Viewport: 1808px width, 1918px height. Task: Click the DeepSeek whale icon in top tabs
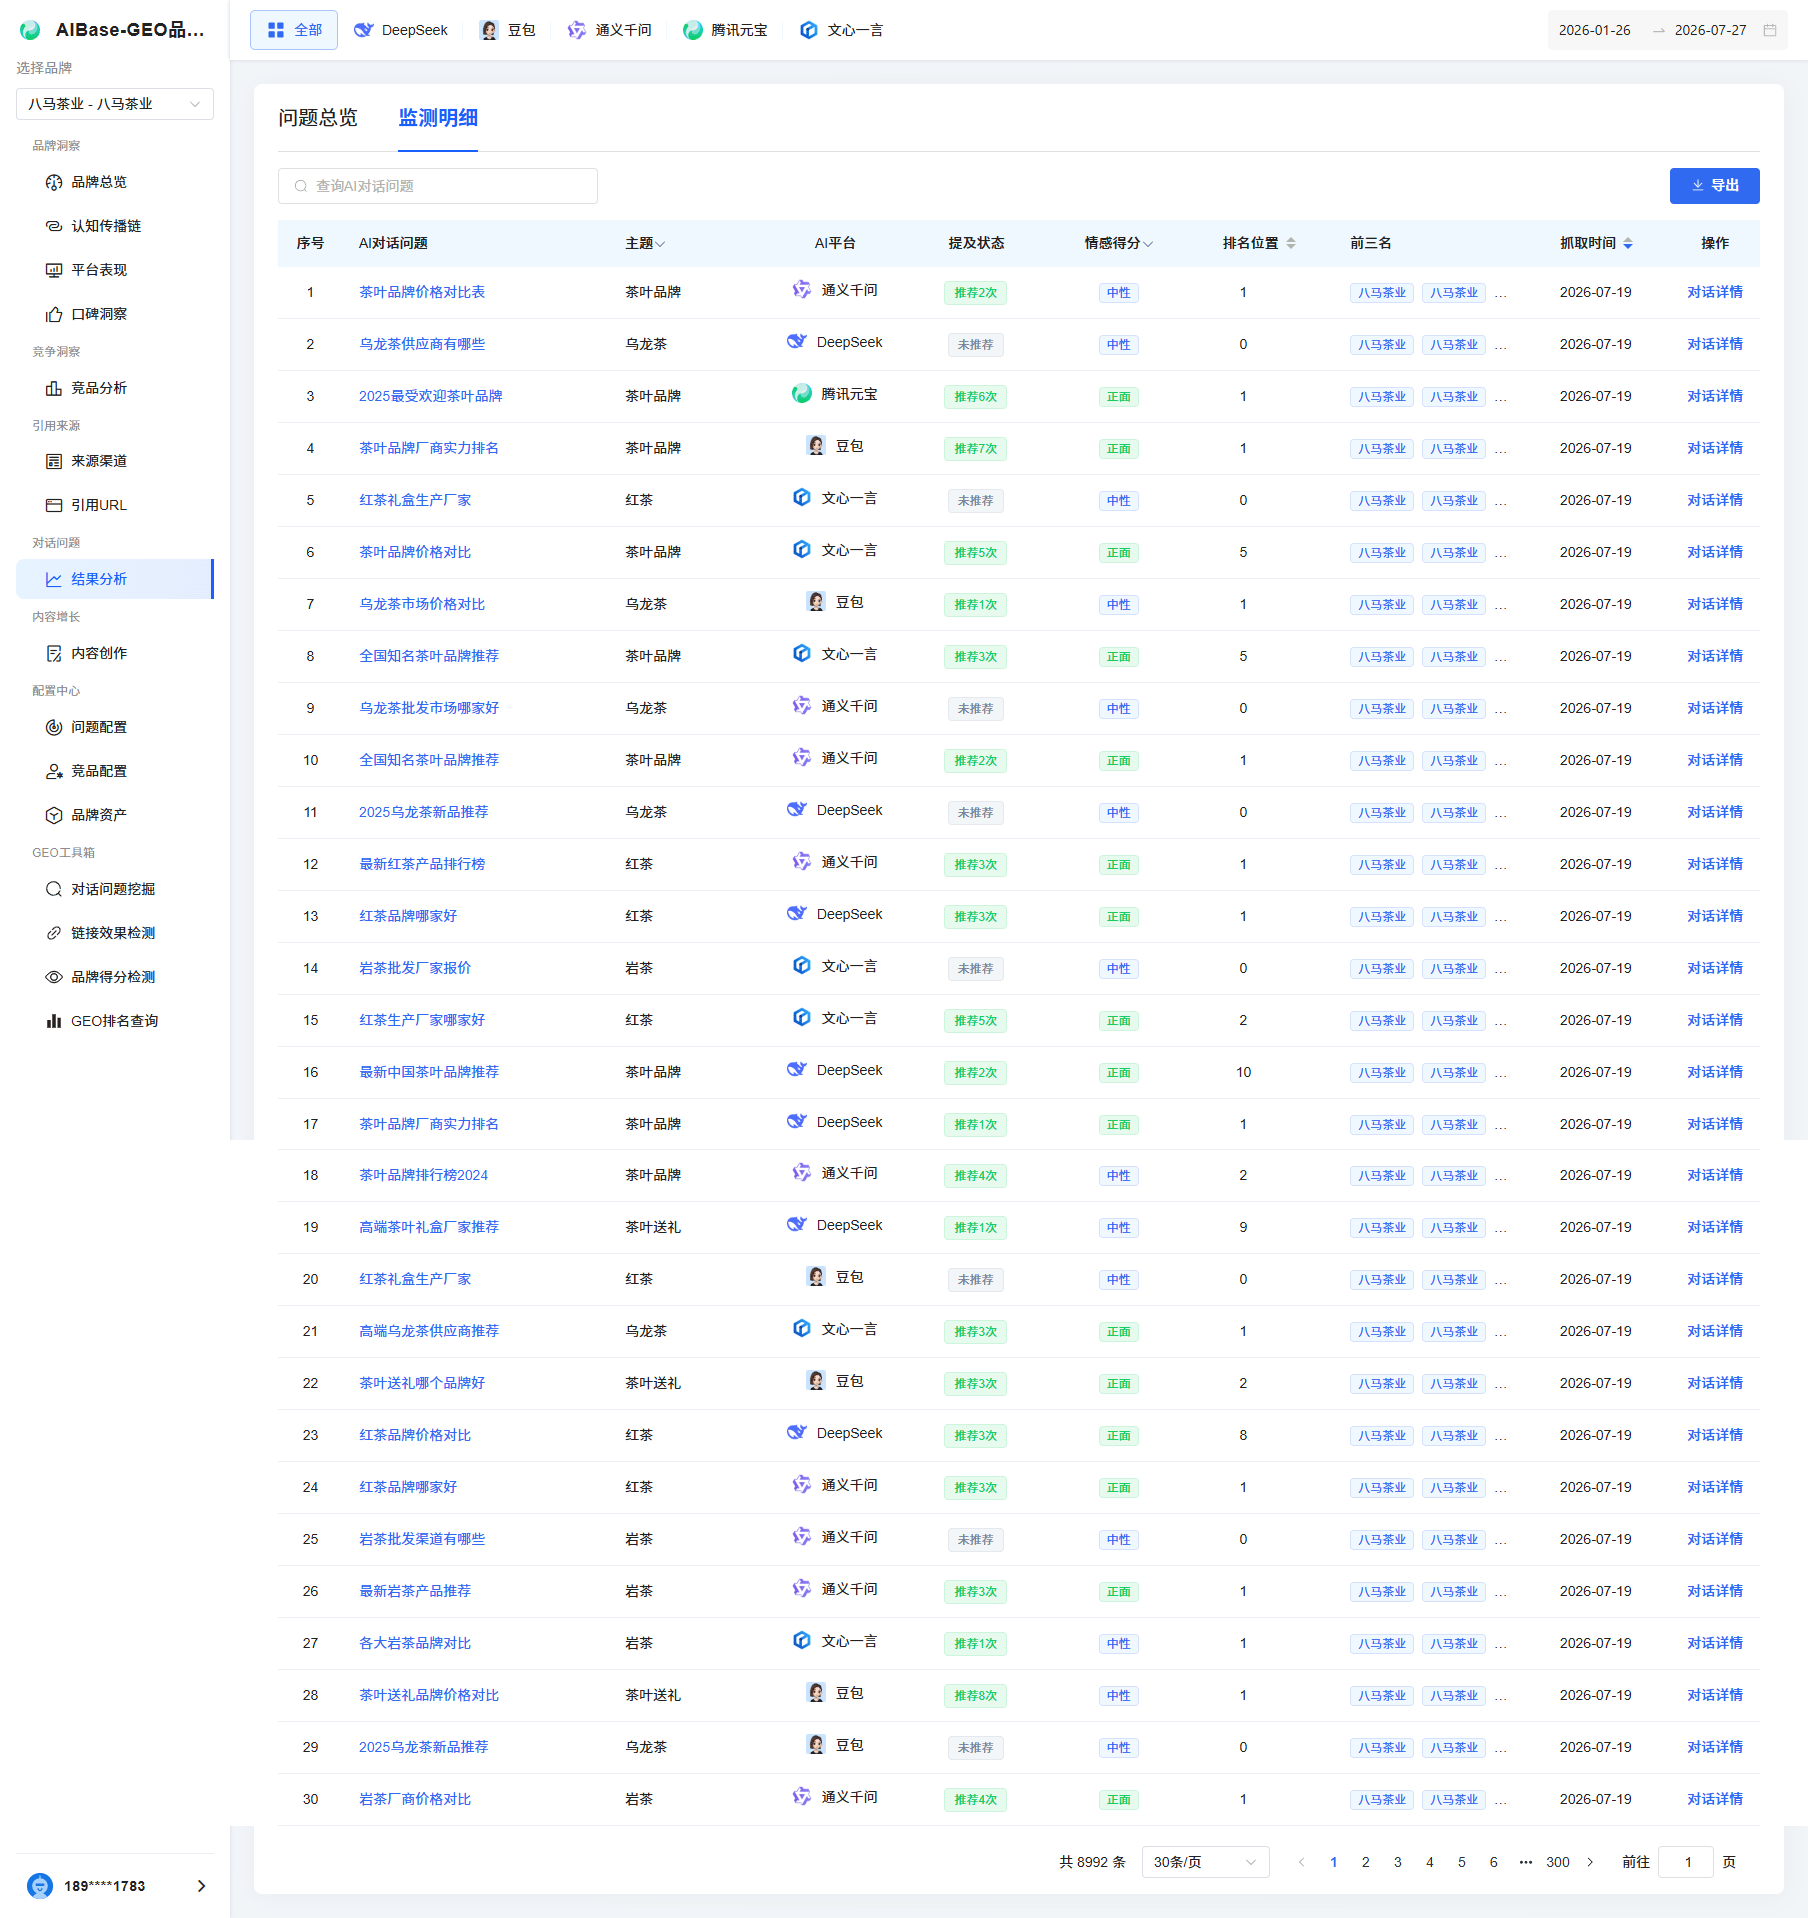[364, 30]
